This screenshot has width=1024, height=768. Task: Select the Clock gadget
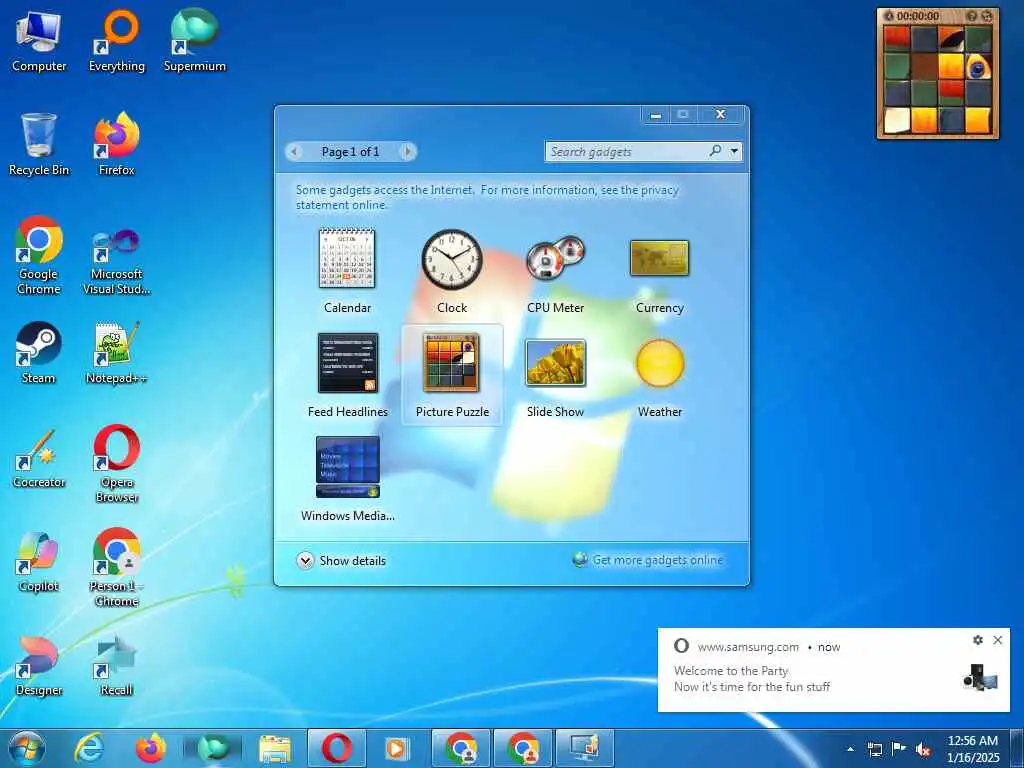coord(452,270)
